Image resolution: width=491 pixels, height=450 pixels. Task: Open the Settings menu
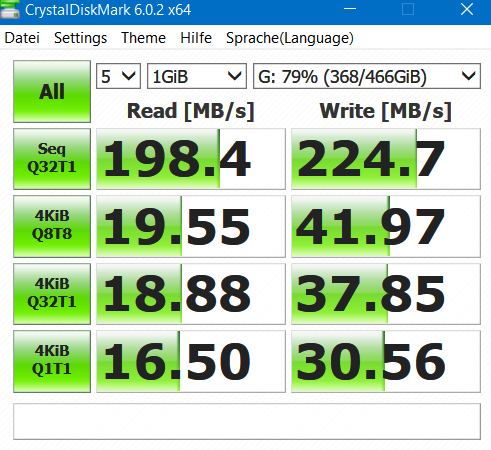(x=80, y=38)
